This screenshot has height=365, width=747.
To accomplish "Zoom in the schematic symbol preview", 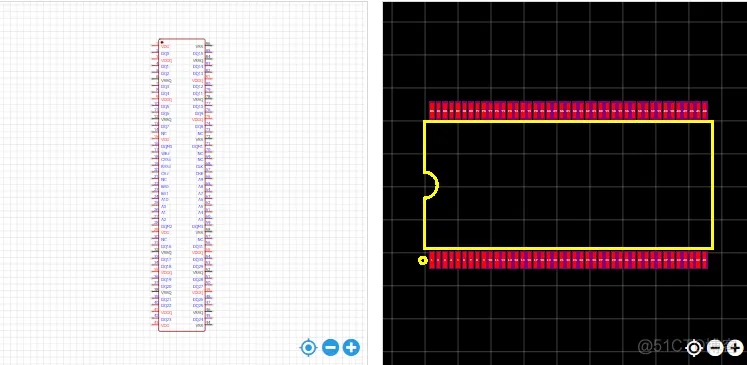I will (x=352, y=347).
